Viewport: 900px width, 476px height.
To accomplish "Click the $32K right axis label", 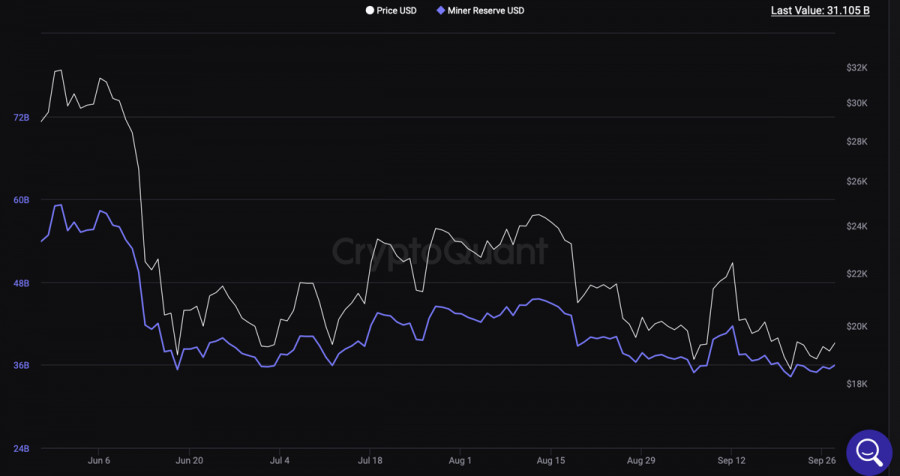I will pyautogui.click(x=857, y=68).
